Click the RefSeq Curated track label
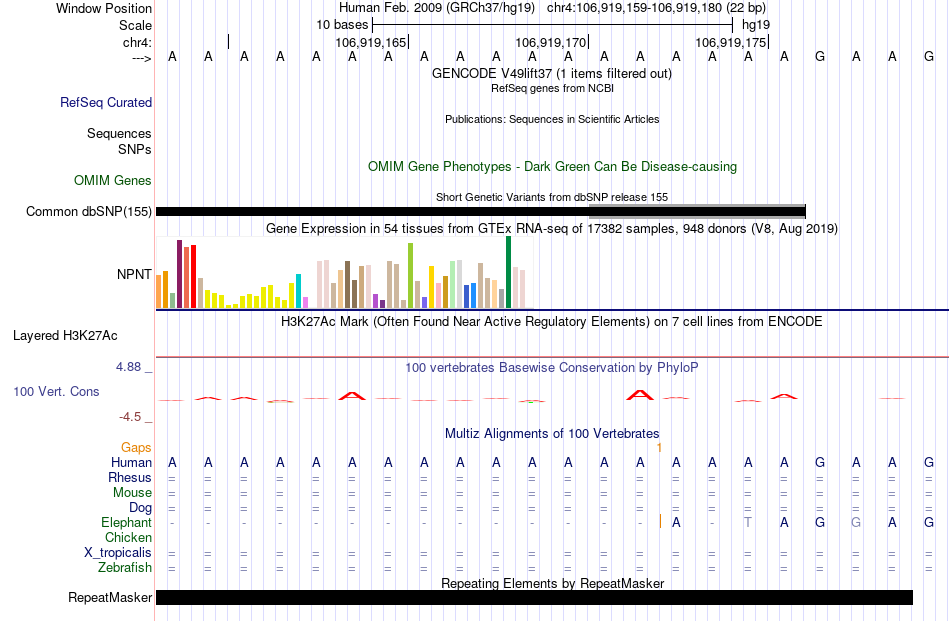Viewport: 950px width, 621px height. point(106,102)
